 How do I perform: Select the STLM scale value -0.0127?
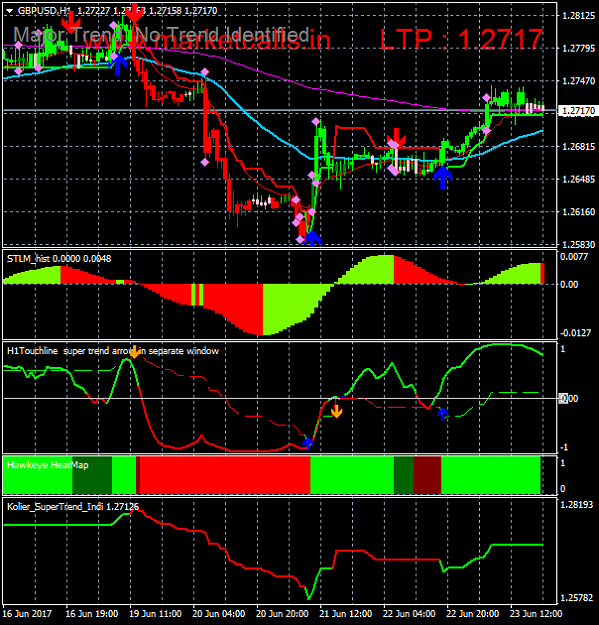(x=575, y=333)
